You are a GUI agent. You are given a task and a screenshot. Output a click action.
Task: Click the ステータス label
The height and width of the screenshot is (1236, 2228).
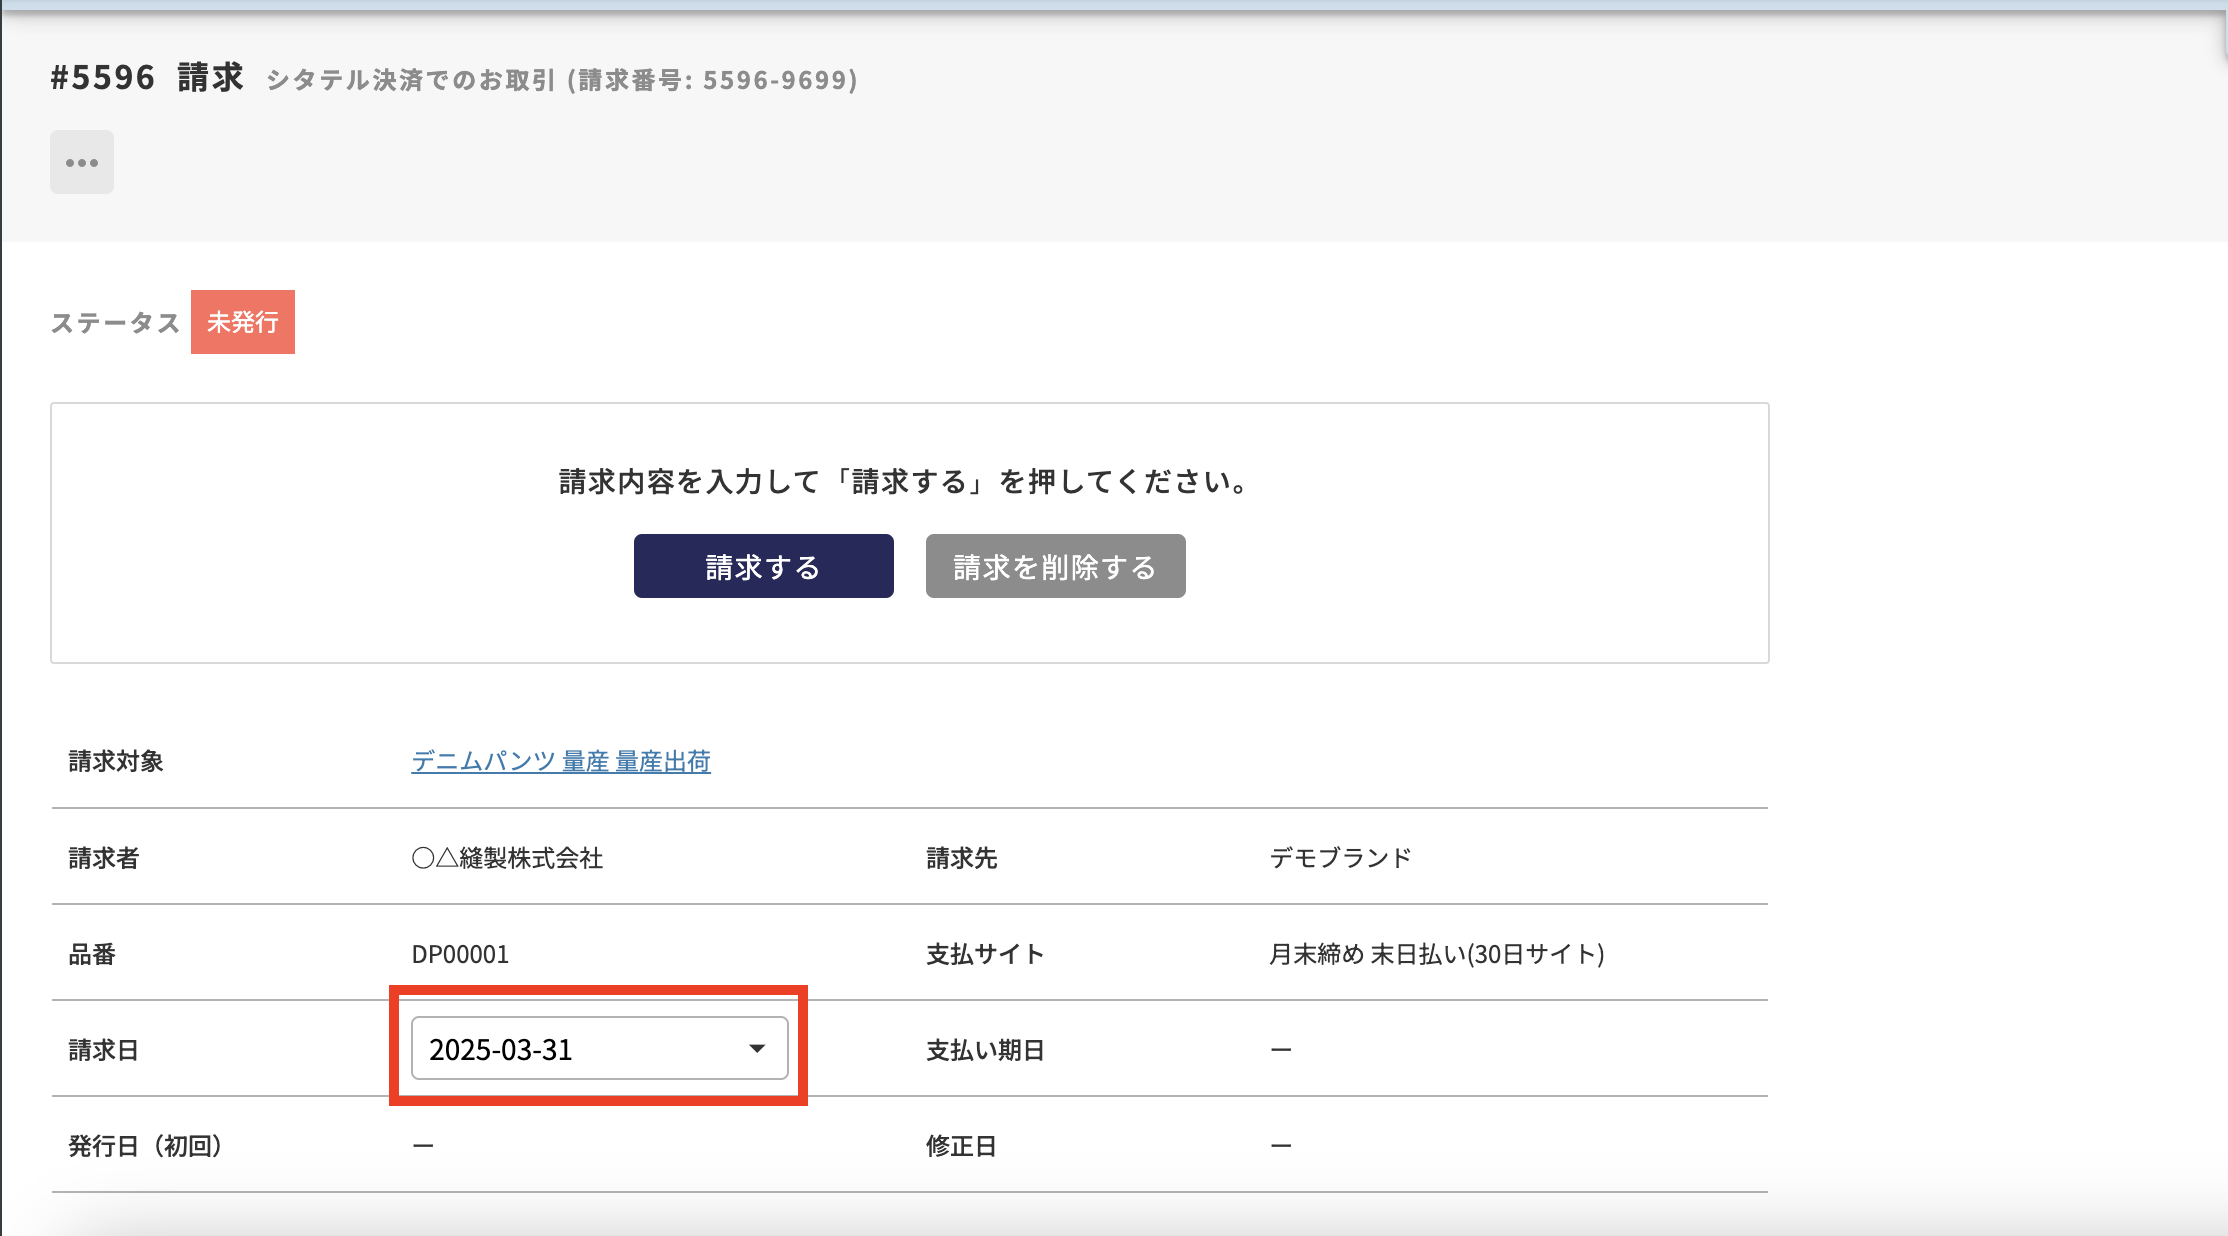[115, 323]
